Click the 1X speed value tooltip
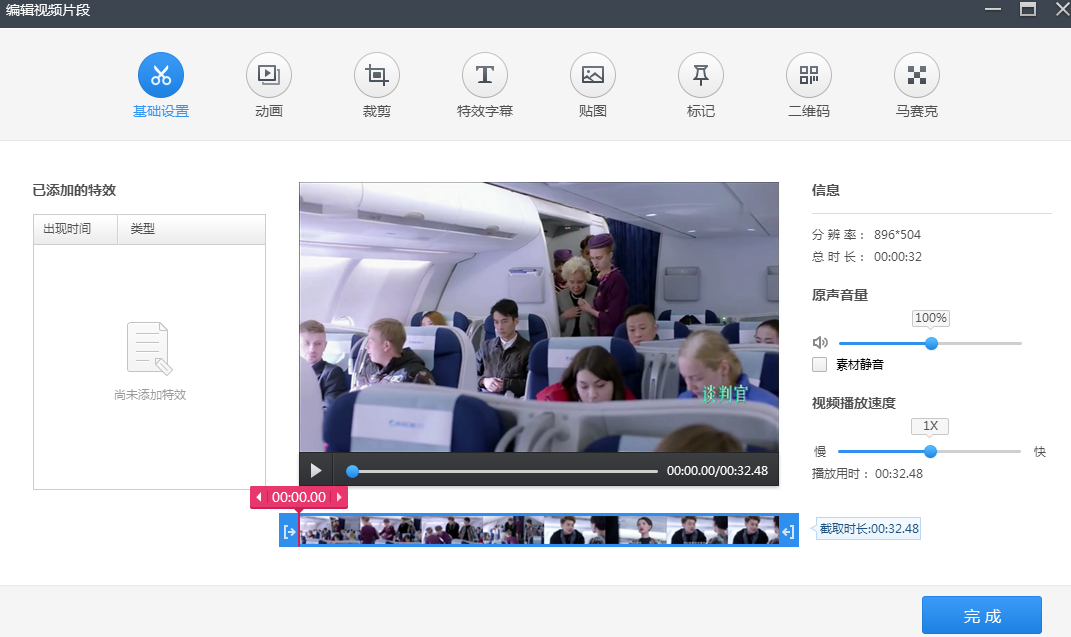Image resolution: width=1071 pixels, height=637 pixels. tap(930, 426)
